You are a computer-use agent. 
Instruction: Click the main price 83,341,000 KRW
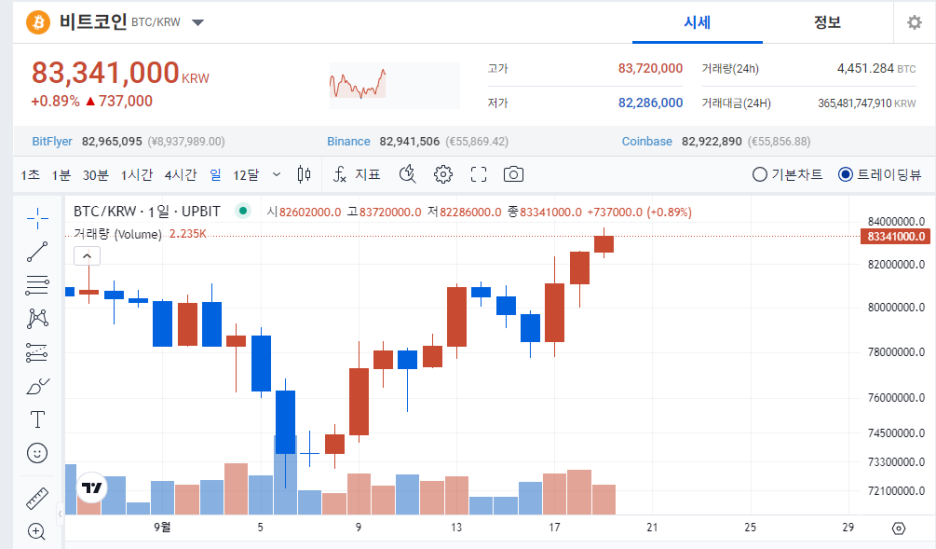click(x=120, y=73)
